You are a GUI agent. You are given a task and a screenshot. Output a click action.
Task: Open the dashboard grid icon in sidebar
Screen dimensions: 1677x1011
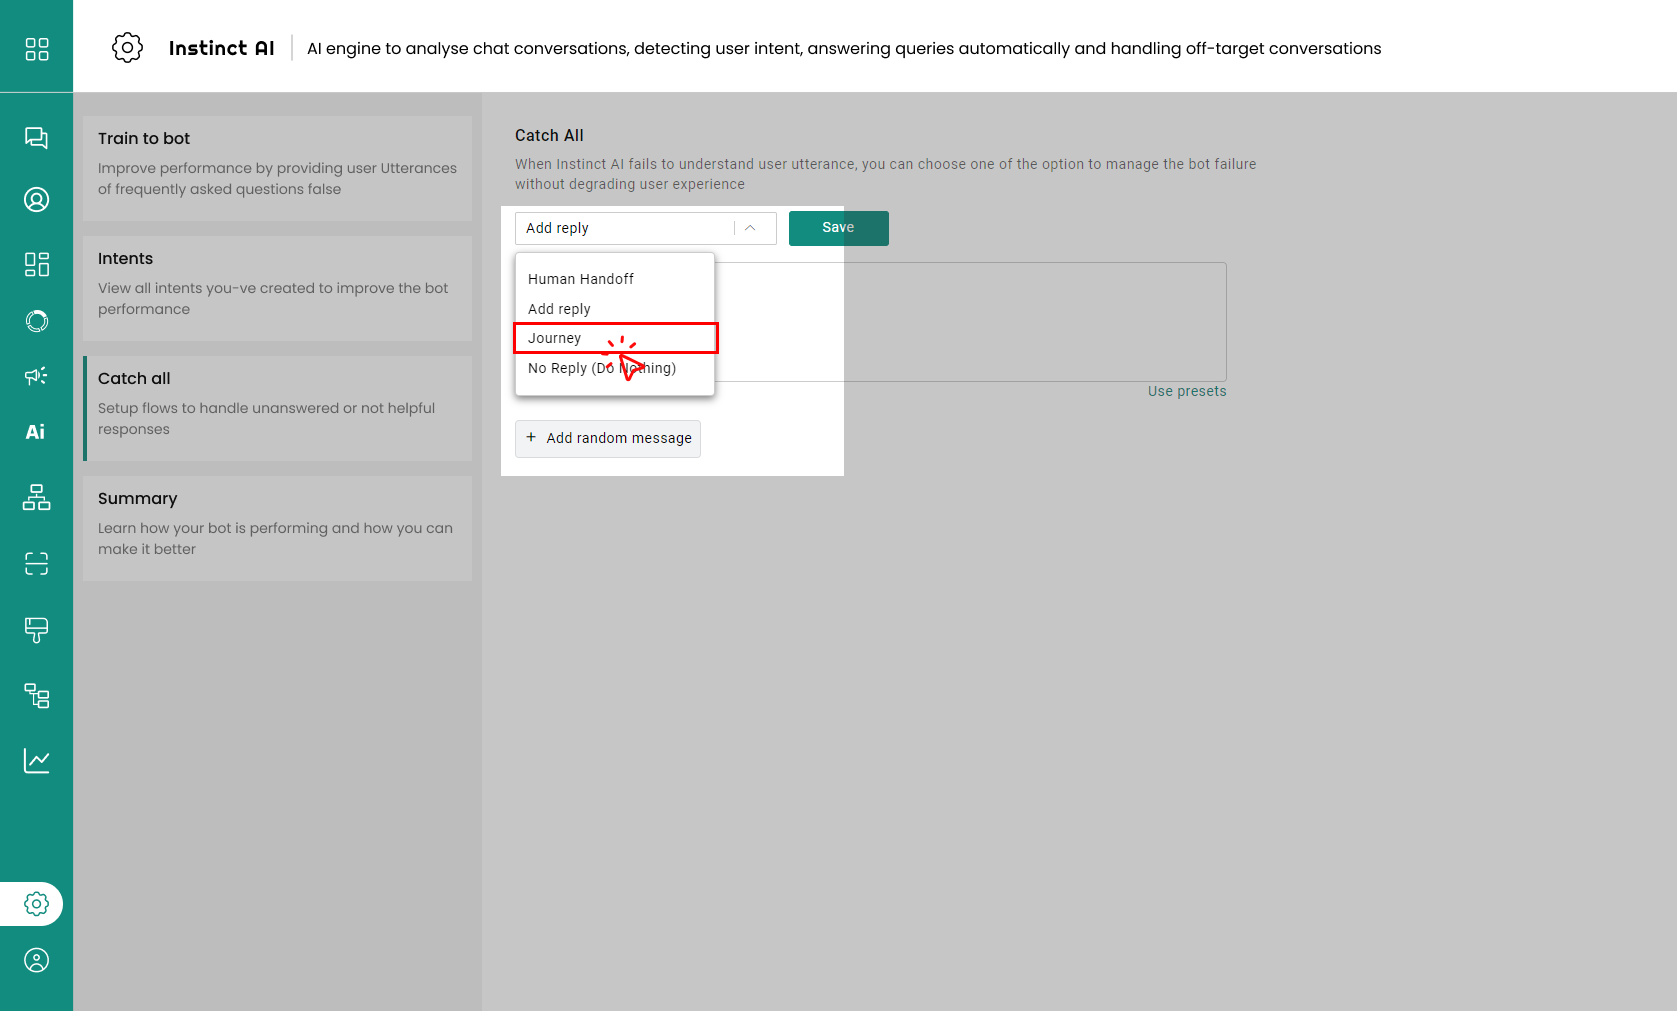coord(36,49)
